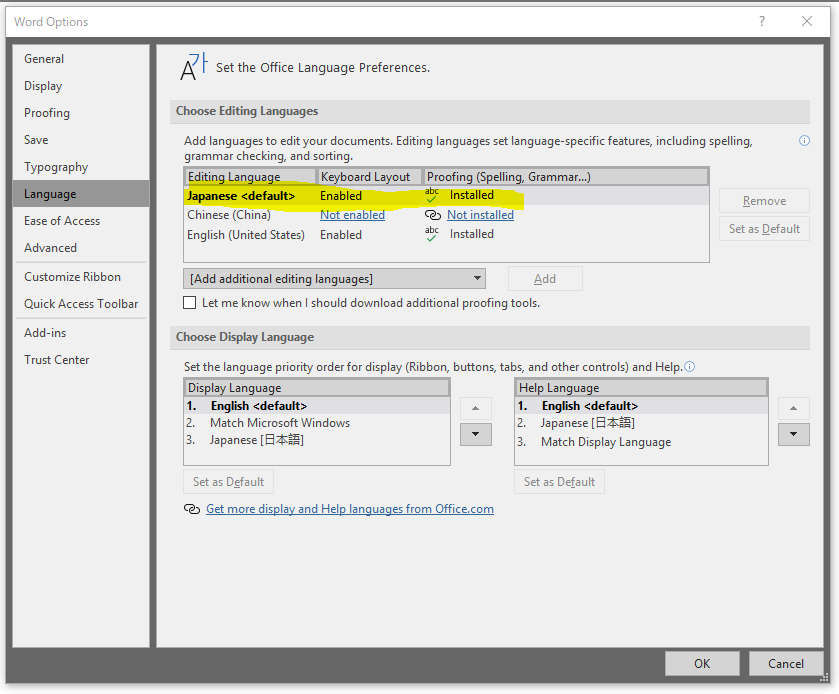Move help language up with the arrow button

tap(794, 408)
